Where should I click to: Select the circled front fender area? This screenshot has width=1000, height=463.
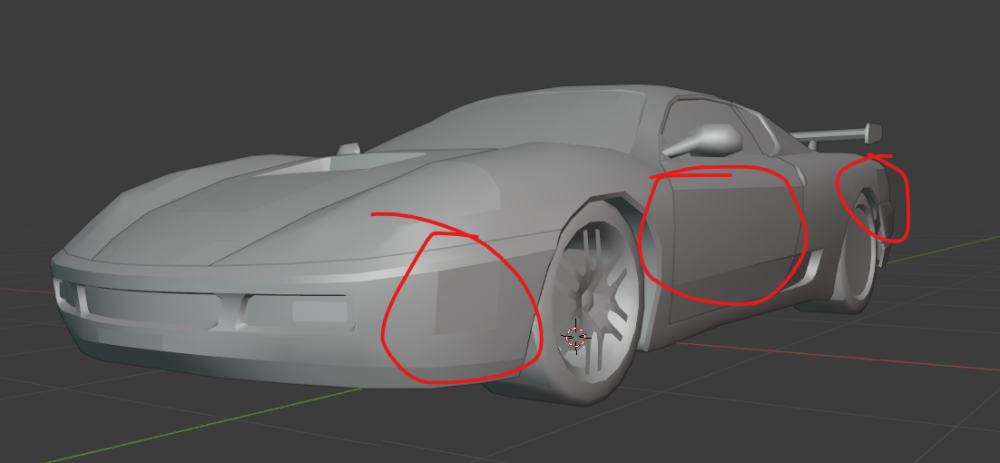coord(460,305)
